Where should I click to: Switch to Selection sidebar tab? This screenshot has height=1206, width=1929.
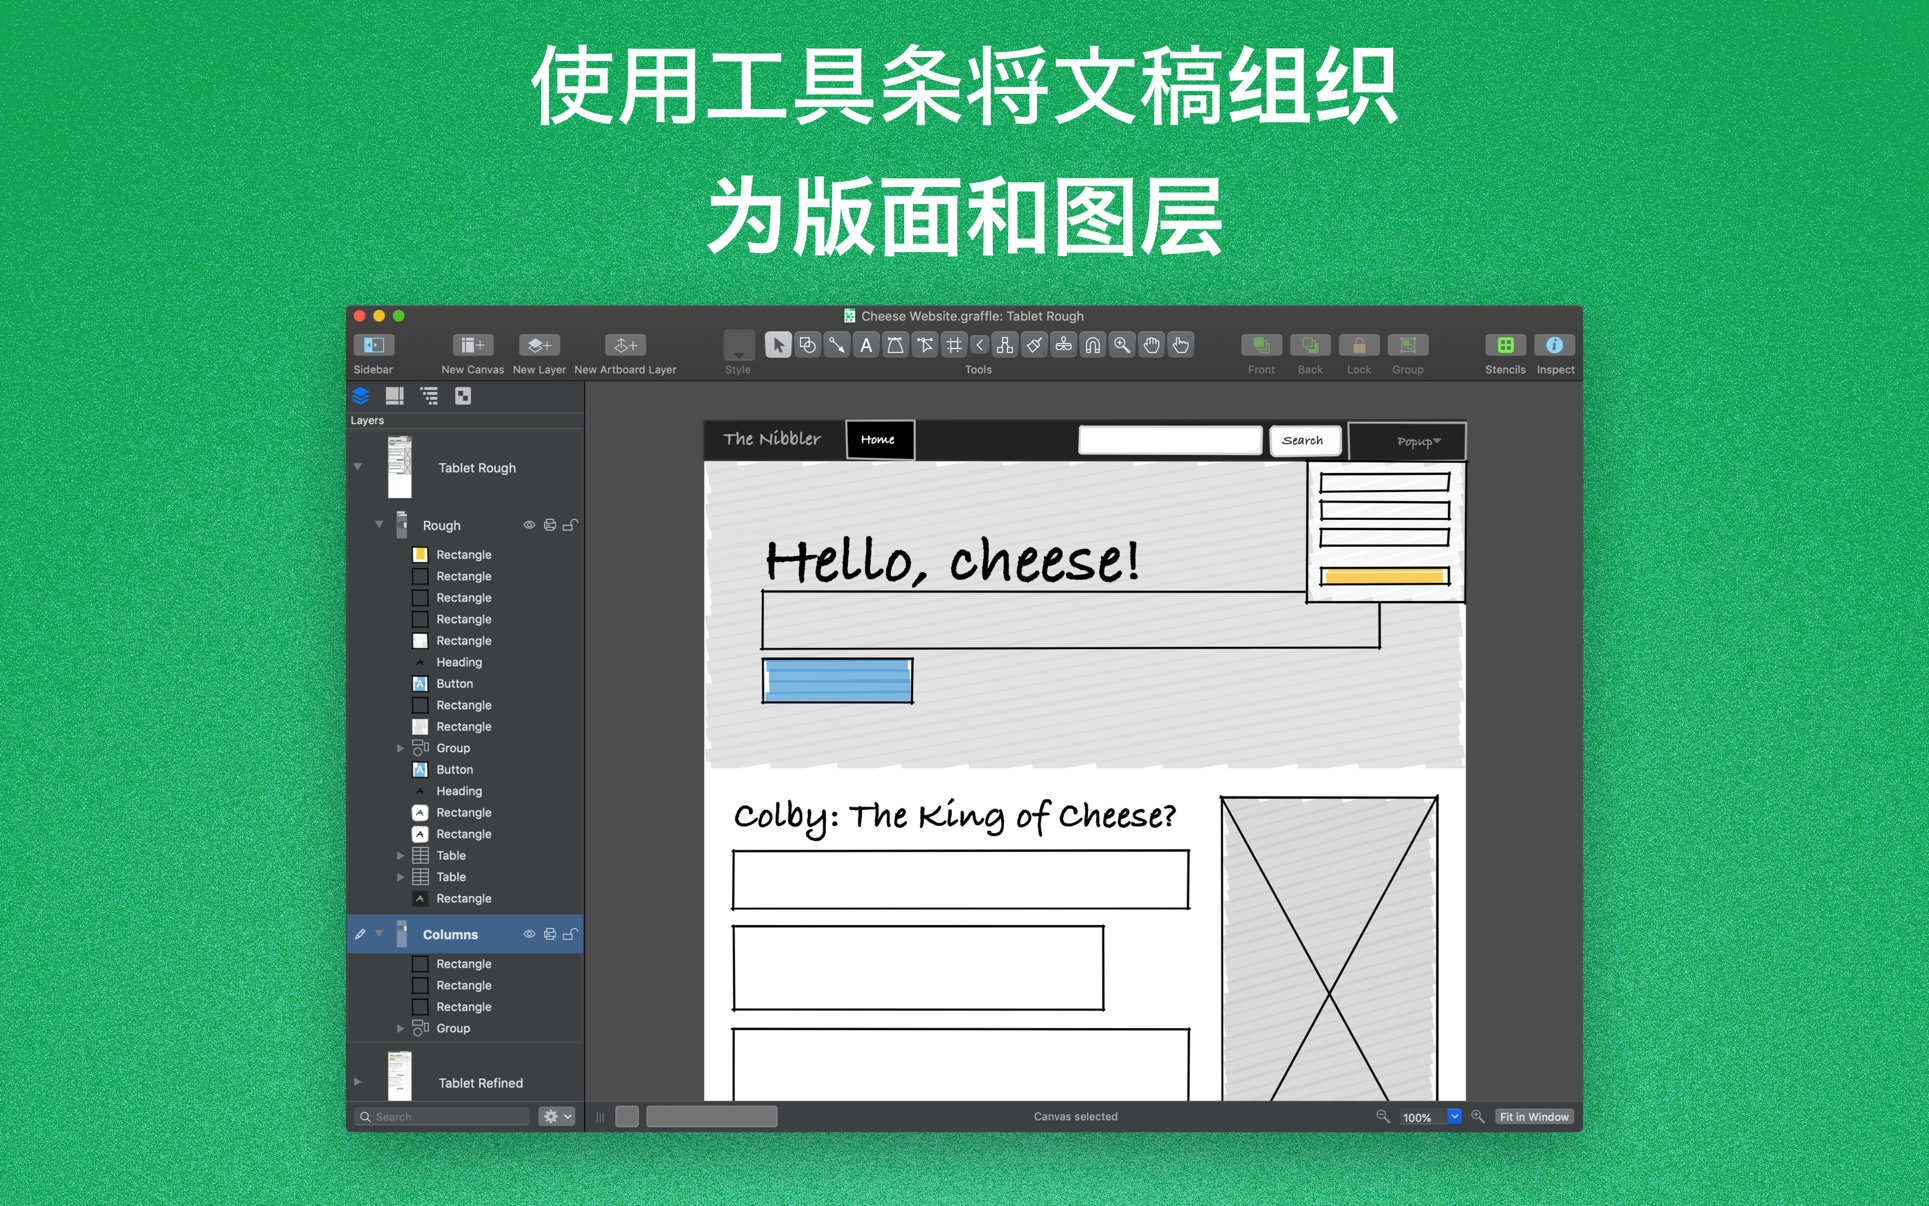click(463, 396)
